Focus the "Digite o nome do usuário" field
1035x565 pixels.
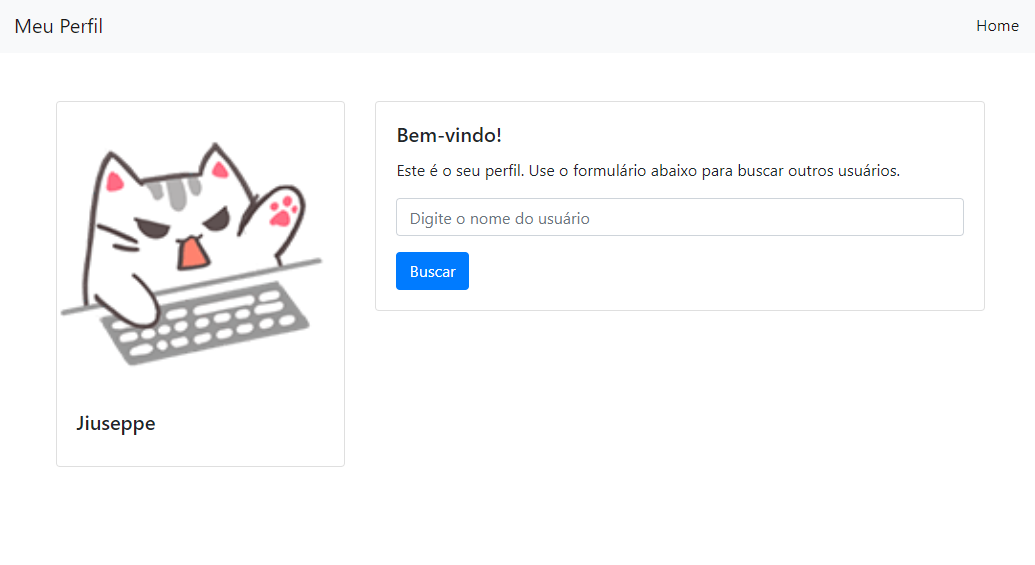point(680,217)
